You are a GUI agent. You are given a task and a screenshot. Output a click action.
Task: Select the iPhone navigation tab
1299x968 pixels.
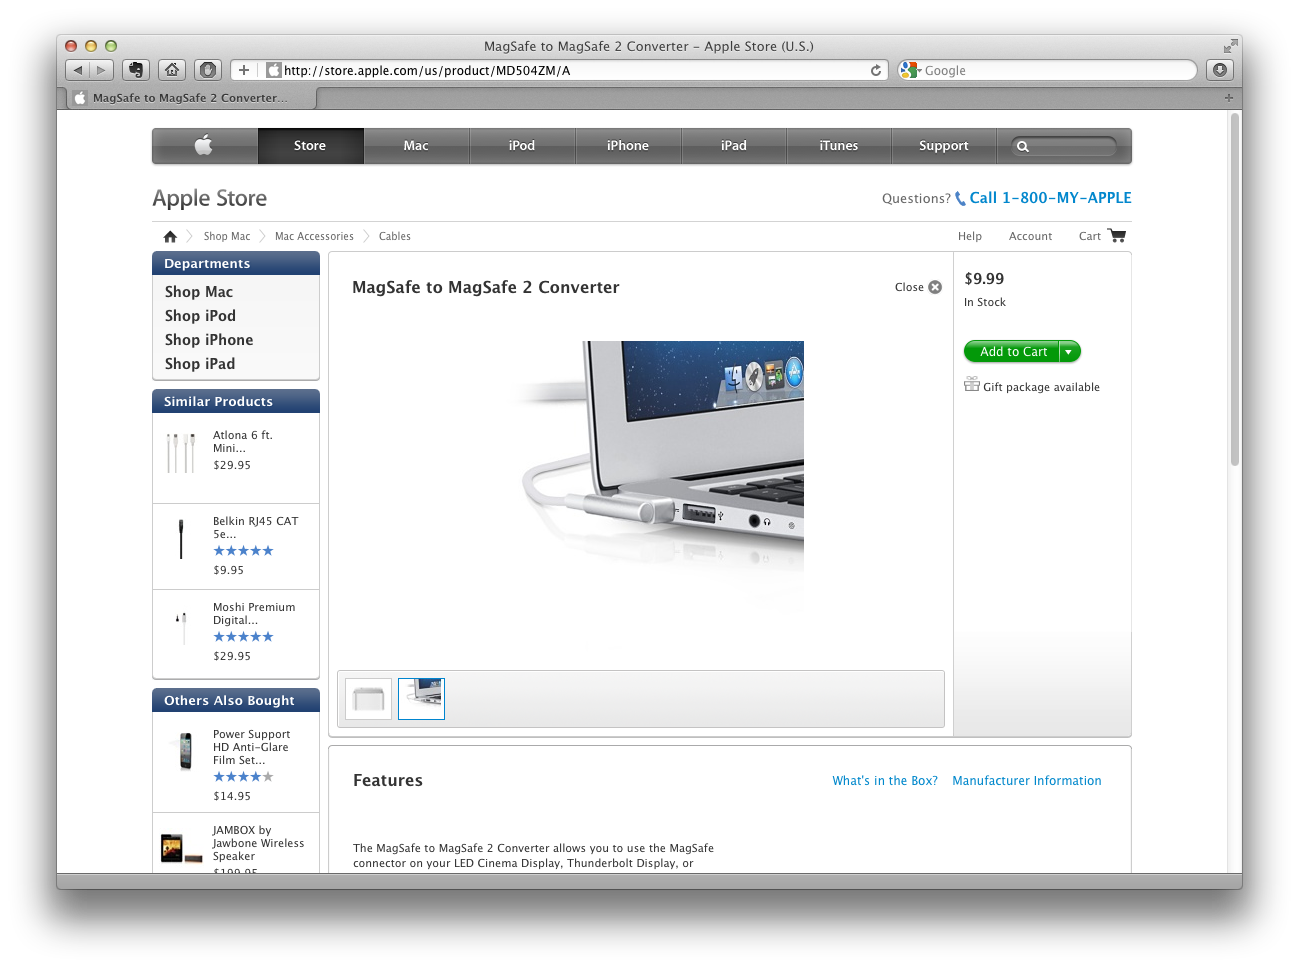[628, 145]
